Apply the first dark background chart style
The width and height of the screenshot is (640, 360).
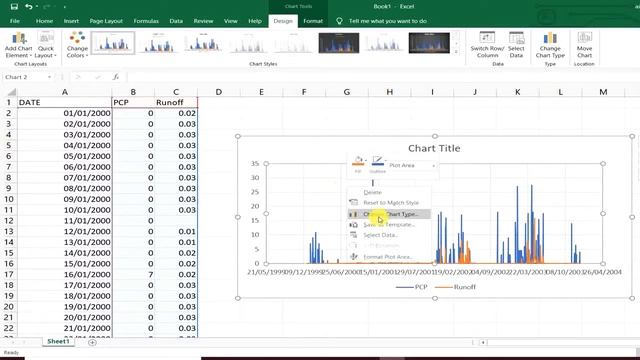pyautogui.click(x=339, y=43)
